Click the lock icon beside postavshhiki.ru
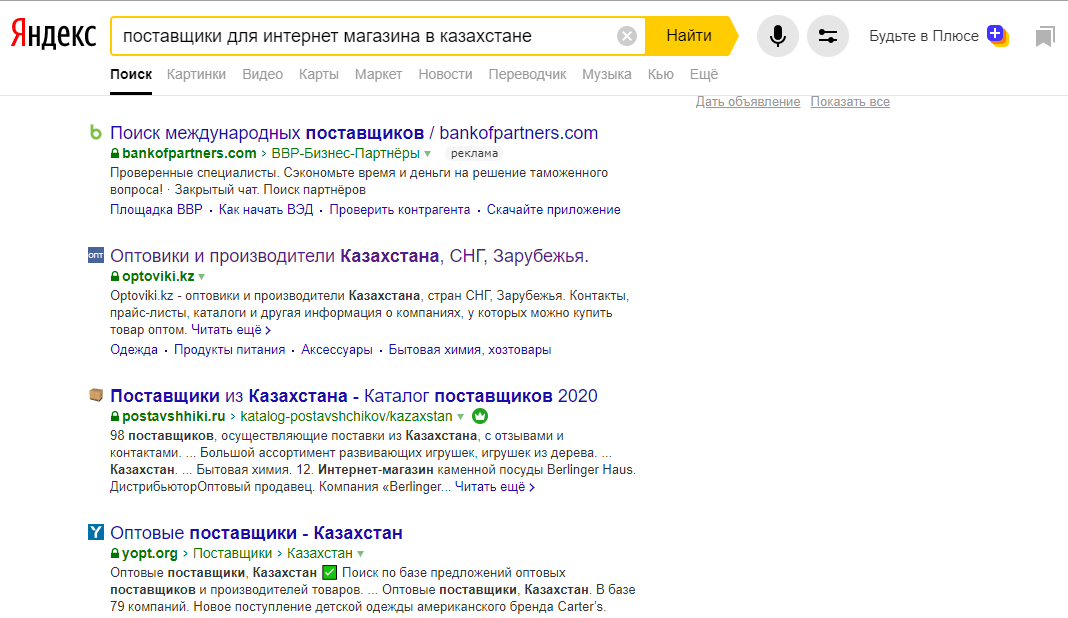1068x618 pixels. pos(114,416)
